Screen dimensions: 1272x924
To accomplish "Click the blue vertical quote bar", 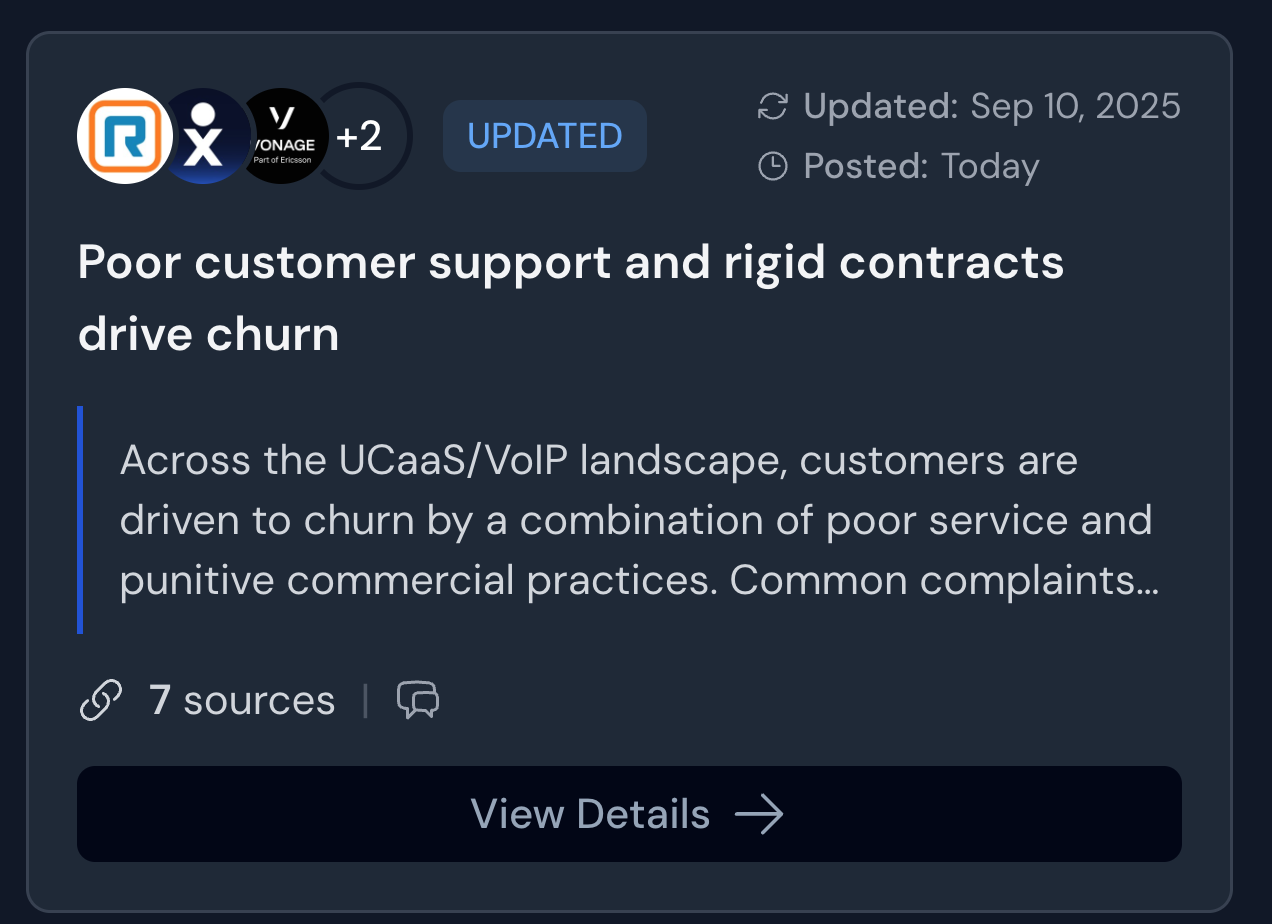I will click(80, 520).
